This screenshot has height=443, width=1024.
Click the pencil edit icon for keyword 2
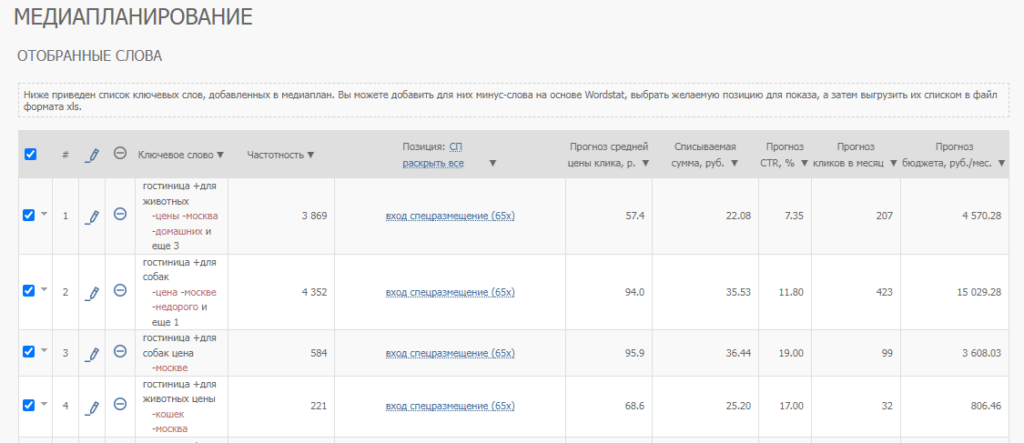pyautogui.click(x=92, y=292)
